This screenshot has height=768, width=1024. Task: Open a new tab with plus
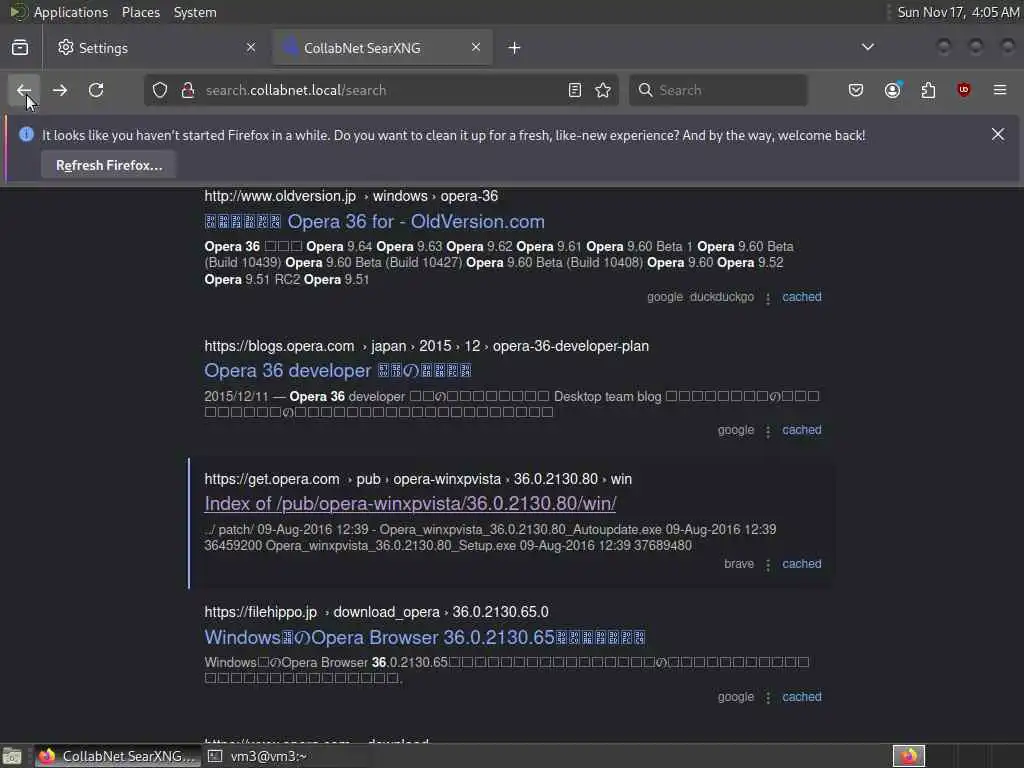click(515, 48)
